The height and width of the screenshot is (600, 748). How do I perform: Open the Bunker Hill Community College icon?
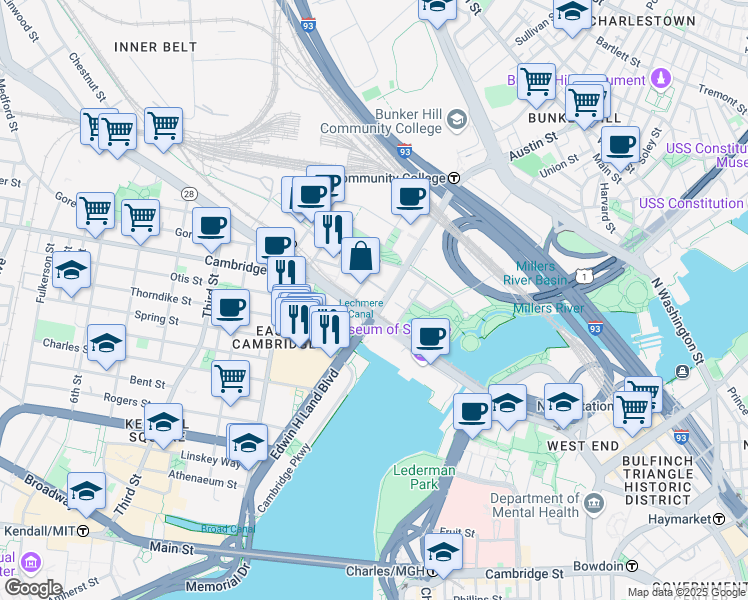pos(457,119)
